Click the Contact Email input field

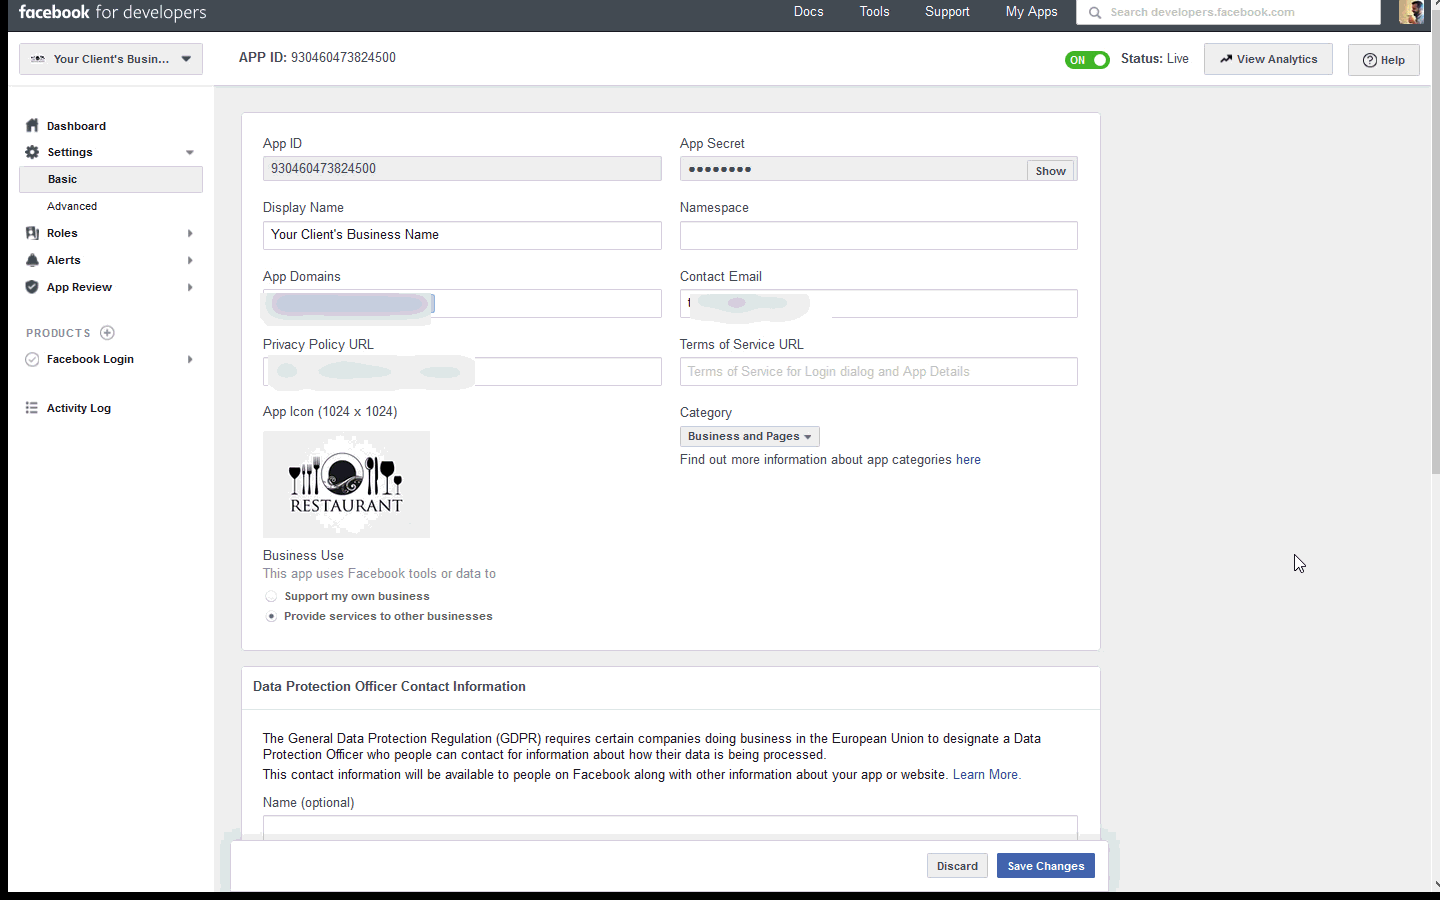[879, 303]
